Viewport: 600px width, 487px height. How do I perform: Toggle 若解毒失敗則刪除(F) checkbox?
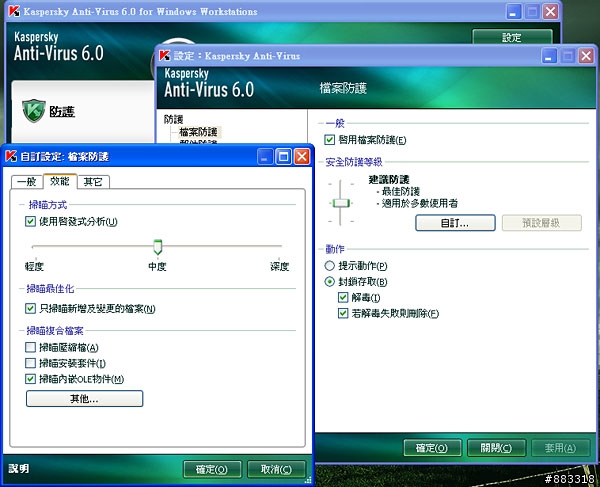[x=343, y=313]
